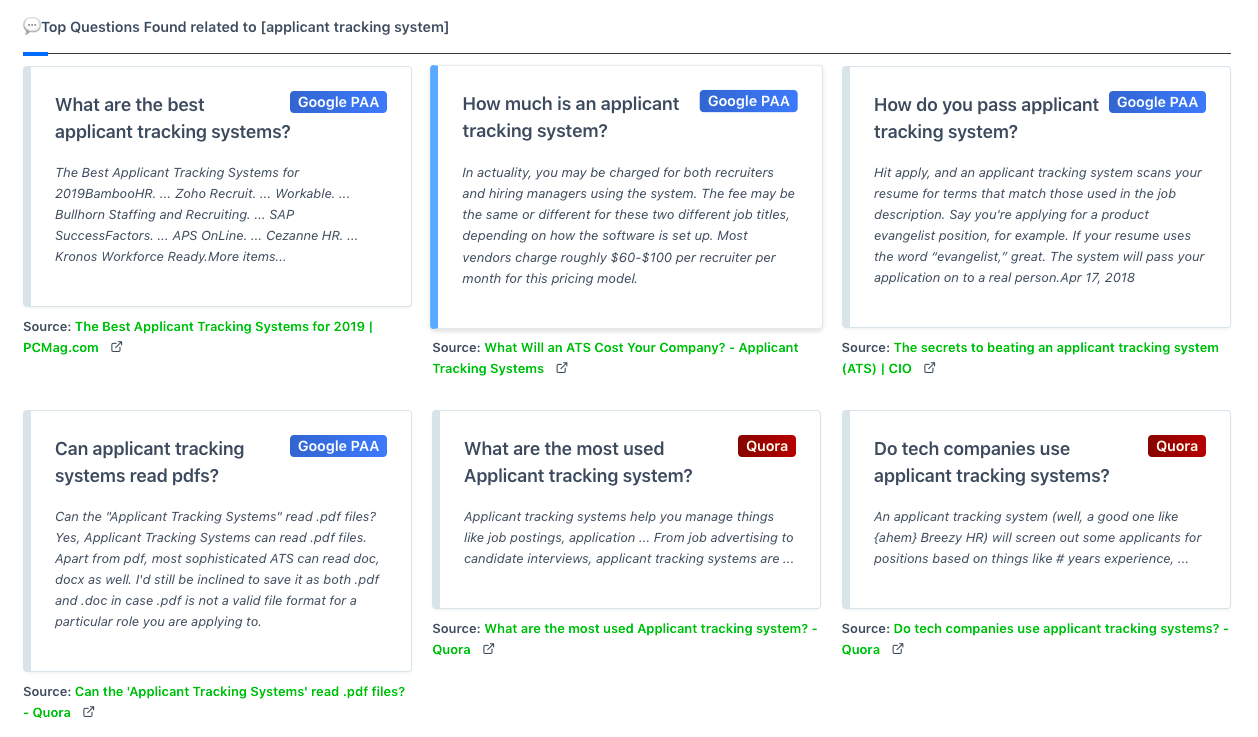This screenshot has height=737, width=1258.
Task: Select the How much is an applicant tracking system card
Action: 626,197
